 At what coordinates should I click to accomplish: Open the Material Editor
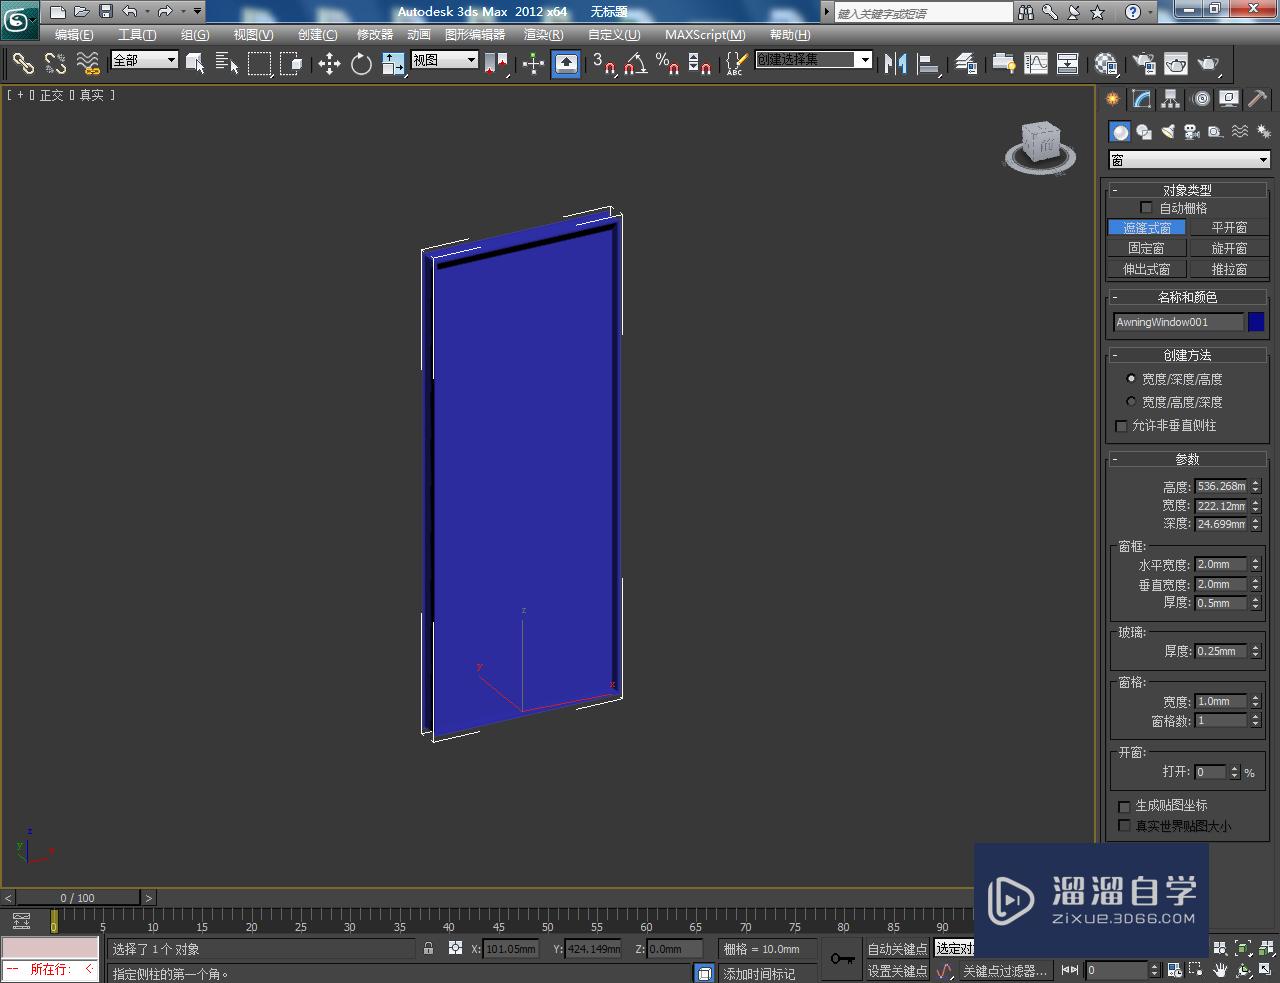(1105, 64)
